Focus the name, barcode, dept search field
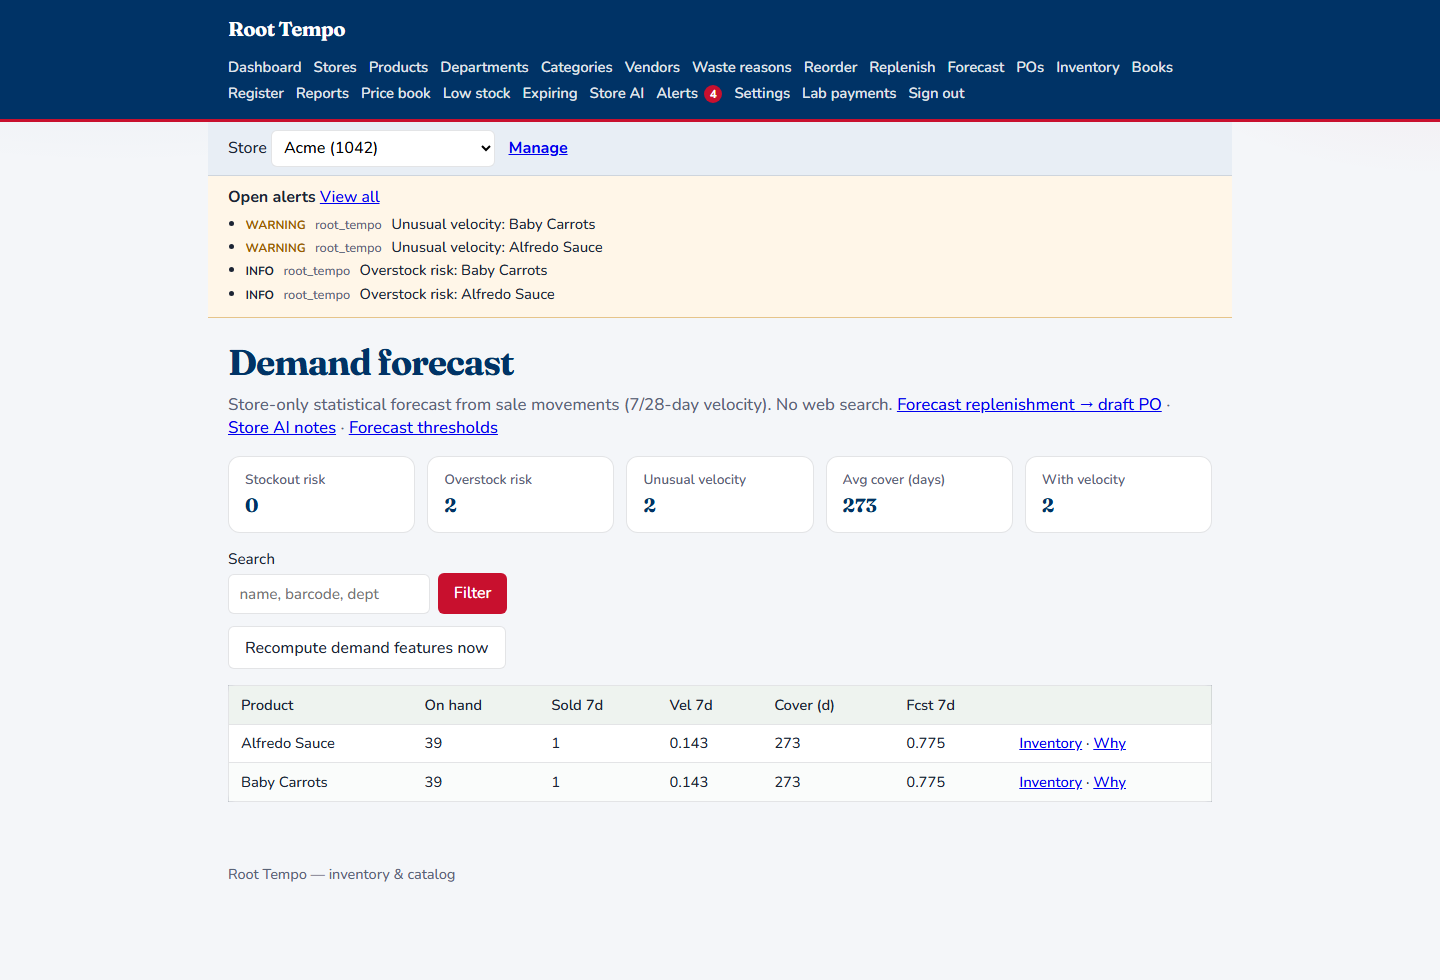The width and height of the screenshot is (1440, 980). 329,594
